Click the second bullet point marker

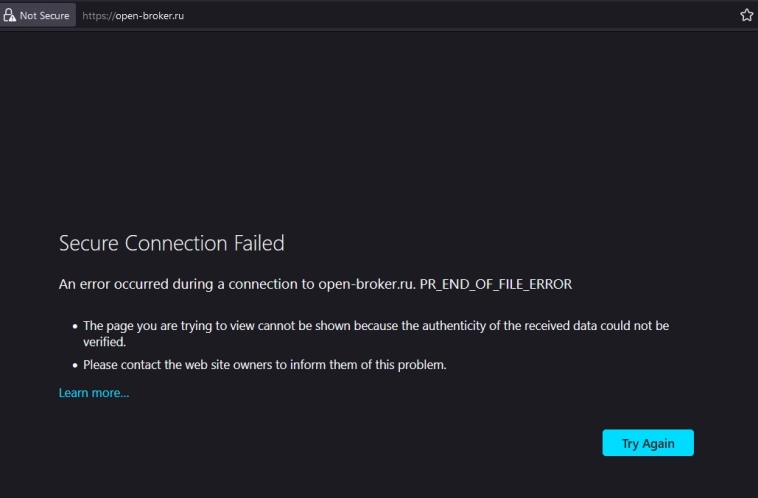point(75,366)
